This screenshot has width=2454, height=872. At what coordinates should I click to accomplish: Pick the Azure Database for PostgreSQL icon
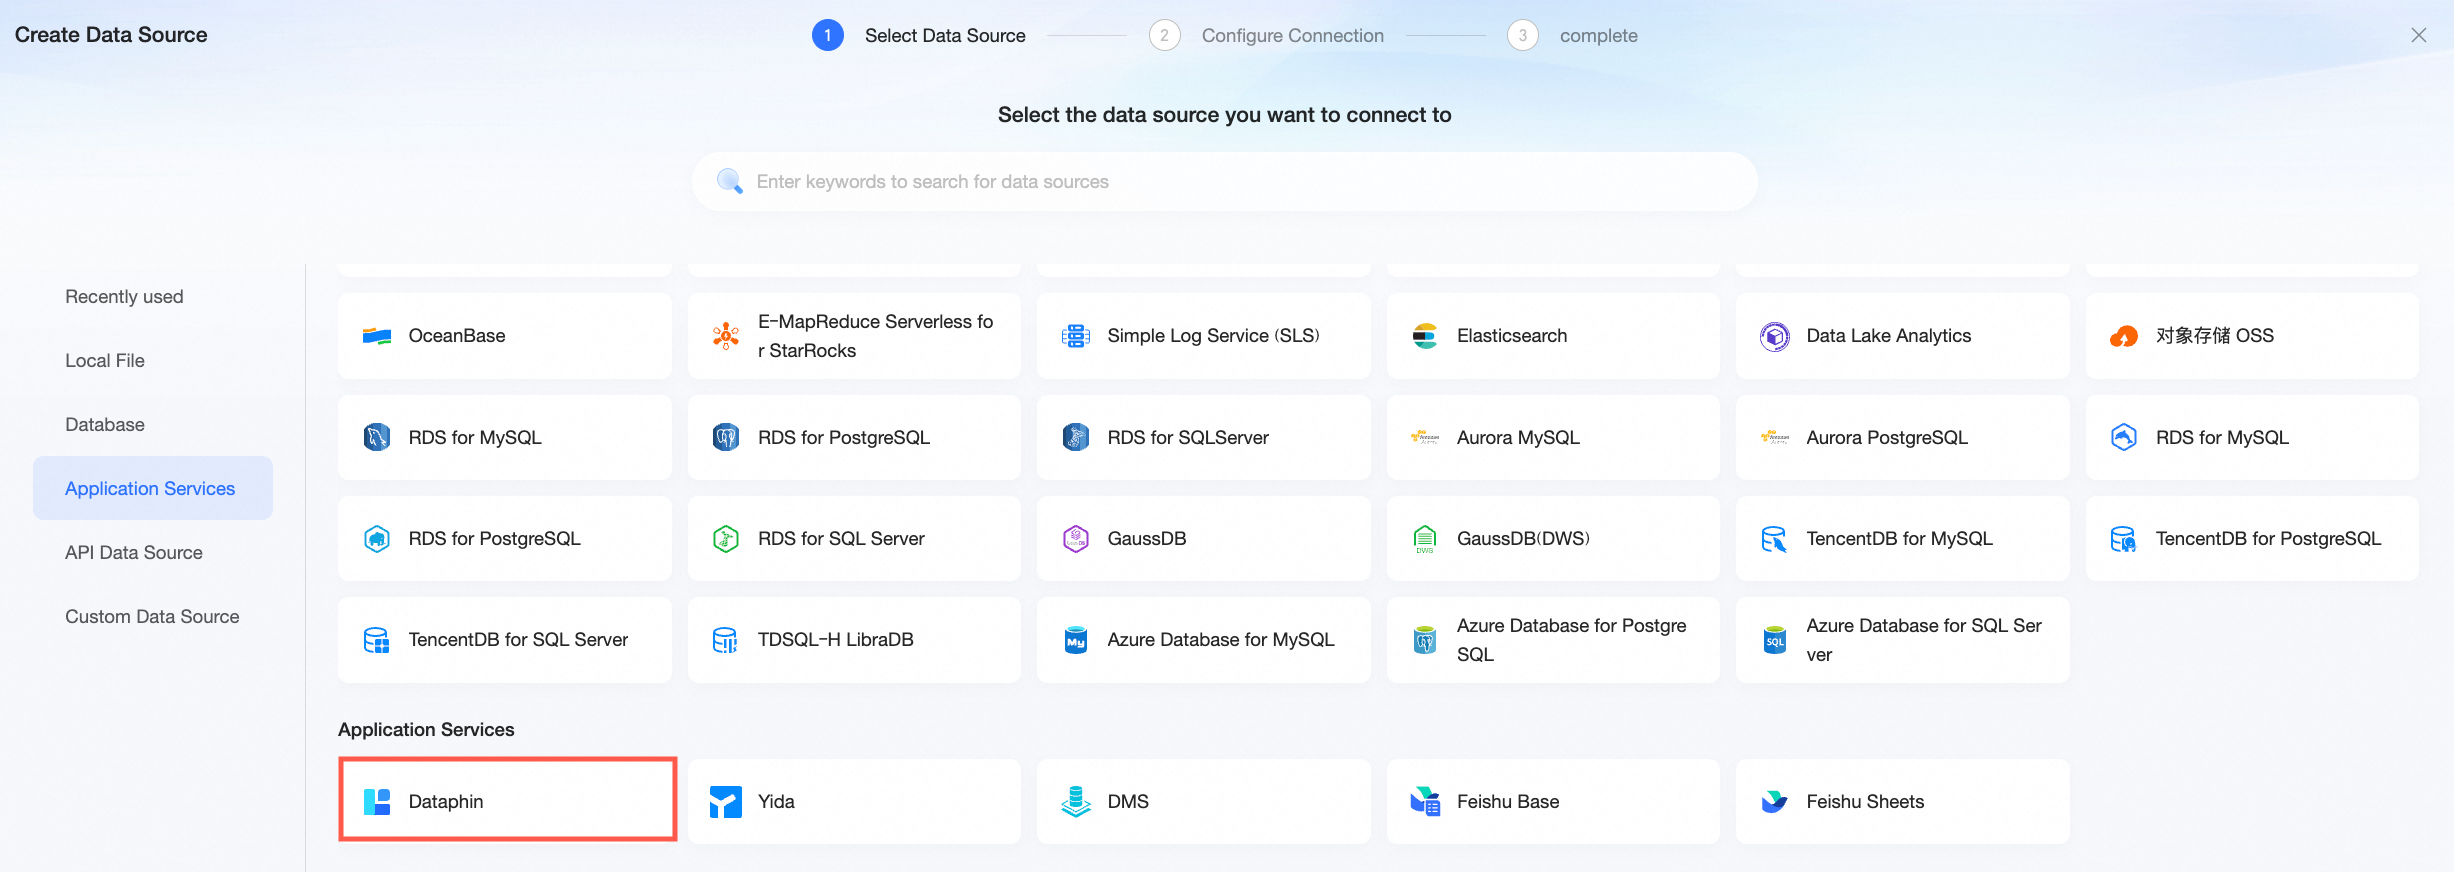pos(1425,640)
